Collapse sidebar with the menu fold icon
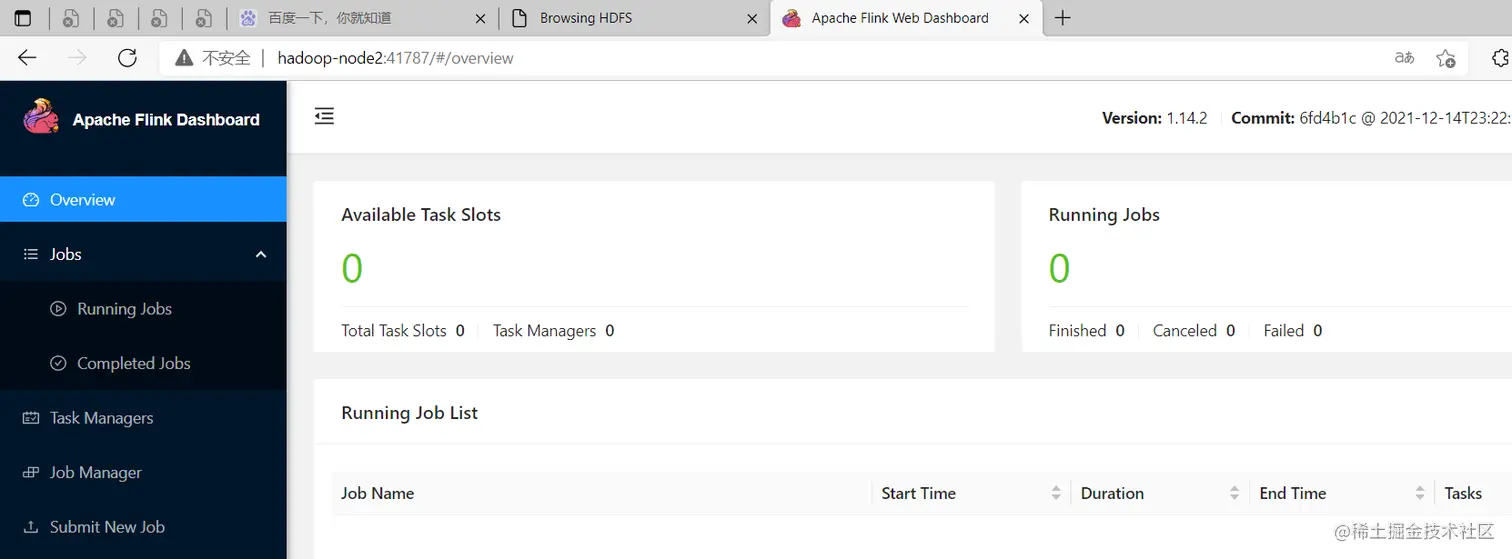This screenshot has width=1512, height=559. (324, 117)
